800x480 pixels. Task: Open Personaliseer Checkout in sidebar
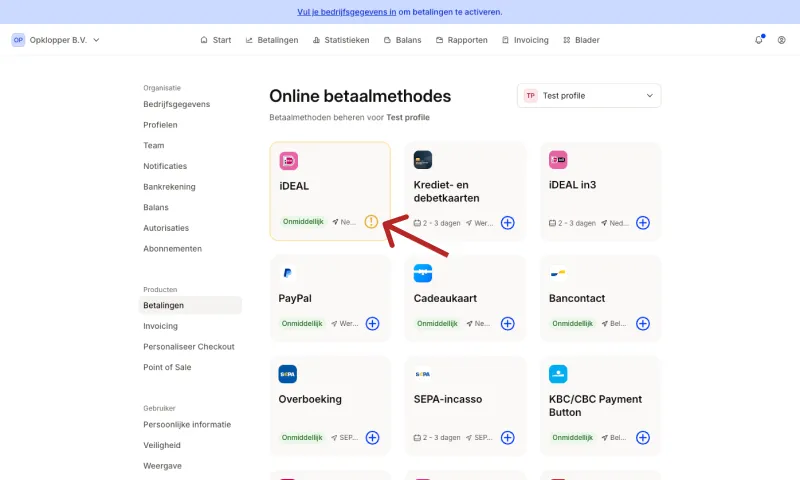[x=189, y=346]
